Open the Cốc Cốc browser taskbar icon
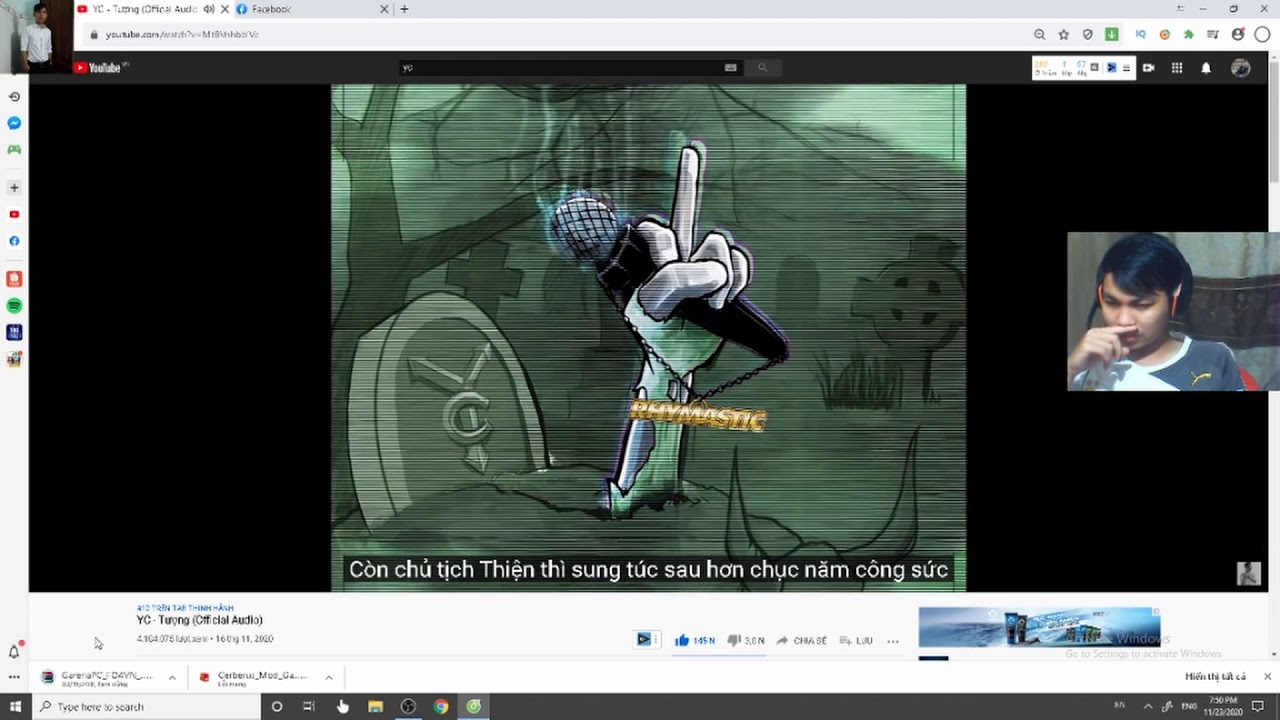The width and height of the screenshot is (1280, 720). click(474, 707)
